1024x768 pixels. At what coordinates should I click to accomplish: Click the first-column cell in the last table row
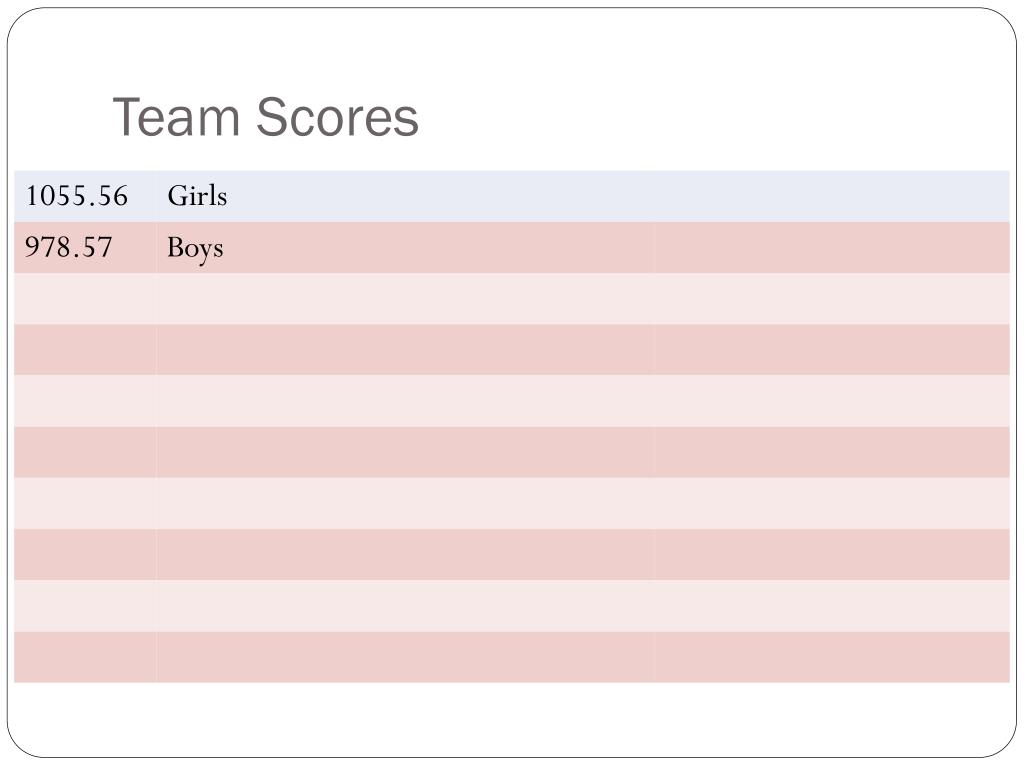[x=85, y=657]
